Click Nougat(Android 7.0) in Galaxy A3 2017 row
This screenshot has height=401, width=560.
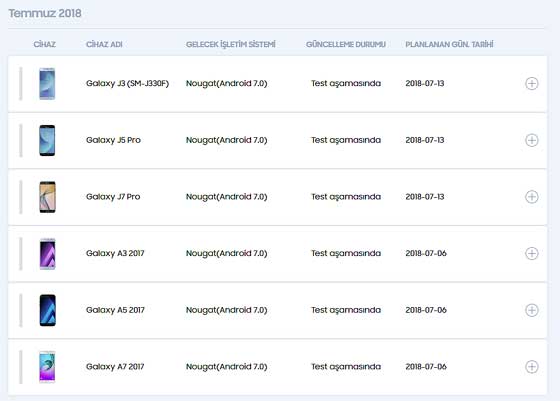point(226,253)
